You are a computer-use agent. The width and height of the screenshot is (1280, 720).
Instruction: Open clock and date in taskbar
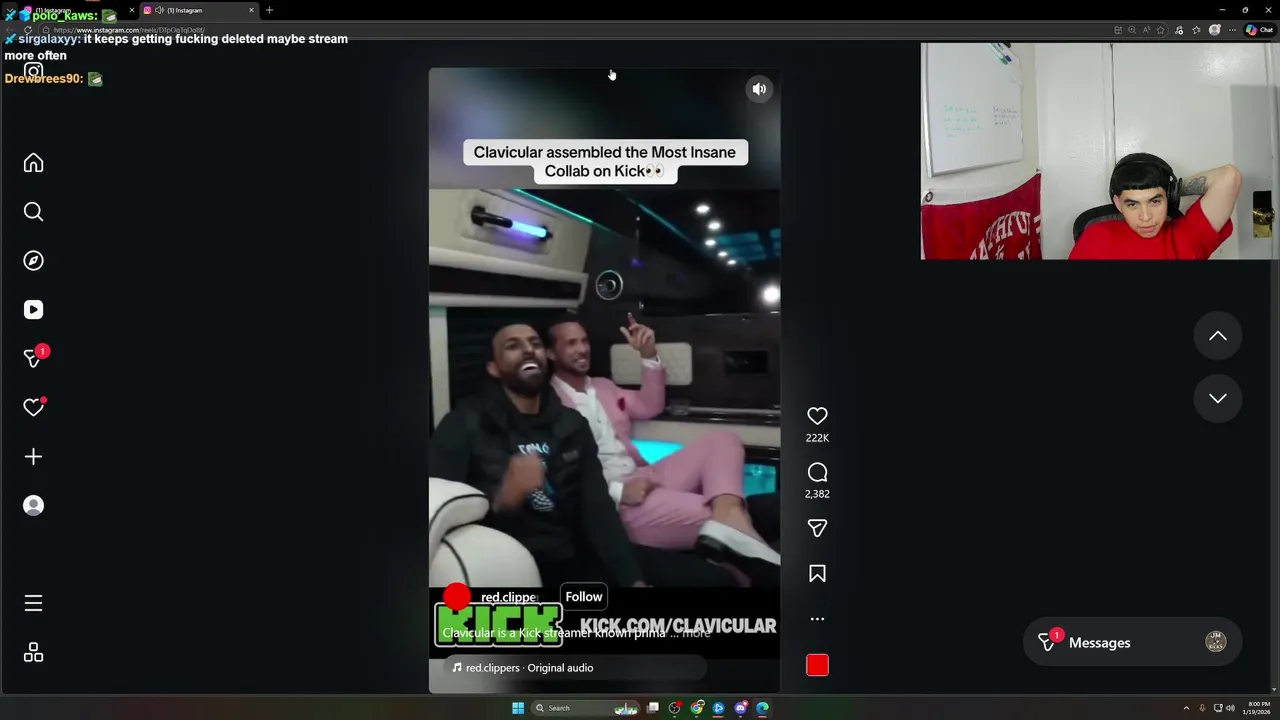tap(1259, 708)
